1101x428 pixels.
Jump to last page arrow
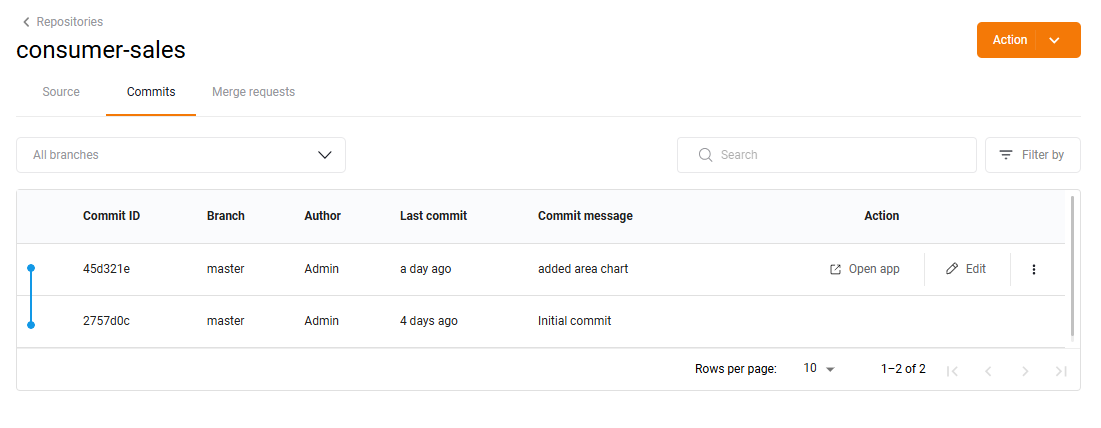(x=1061, y=370)
